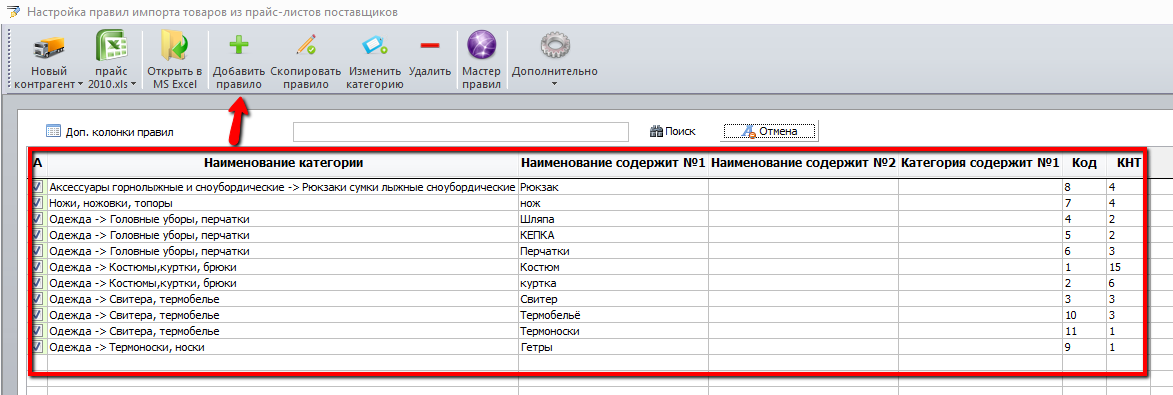Screen dimensions: 1173x395
Task: Click the search text input field
Action: pos(461,132)
